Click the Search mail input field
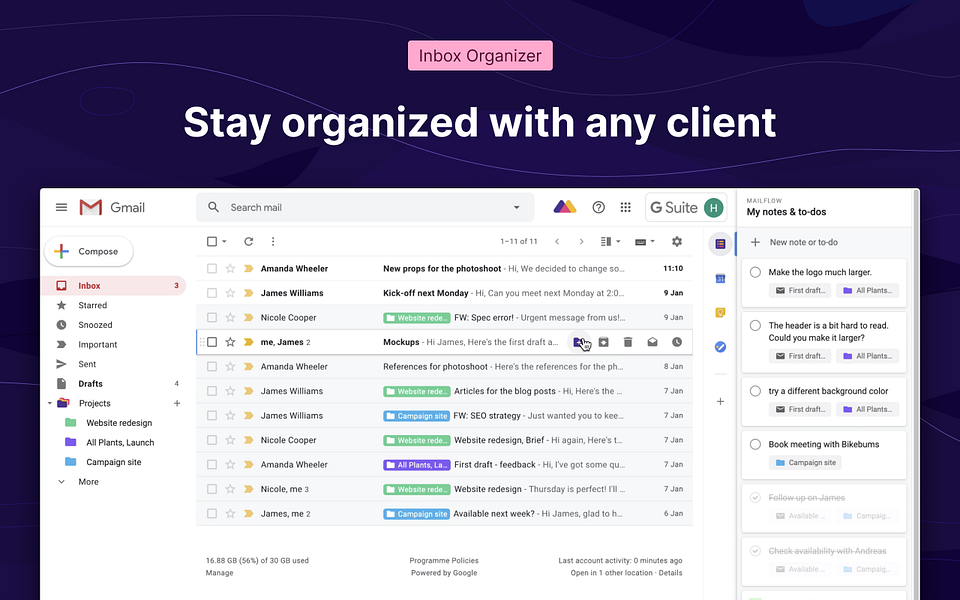Image resolution: width=960 pixels, height=600 pixels. (367, 208)
